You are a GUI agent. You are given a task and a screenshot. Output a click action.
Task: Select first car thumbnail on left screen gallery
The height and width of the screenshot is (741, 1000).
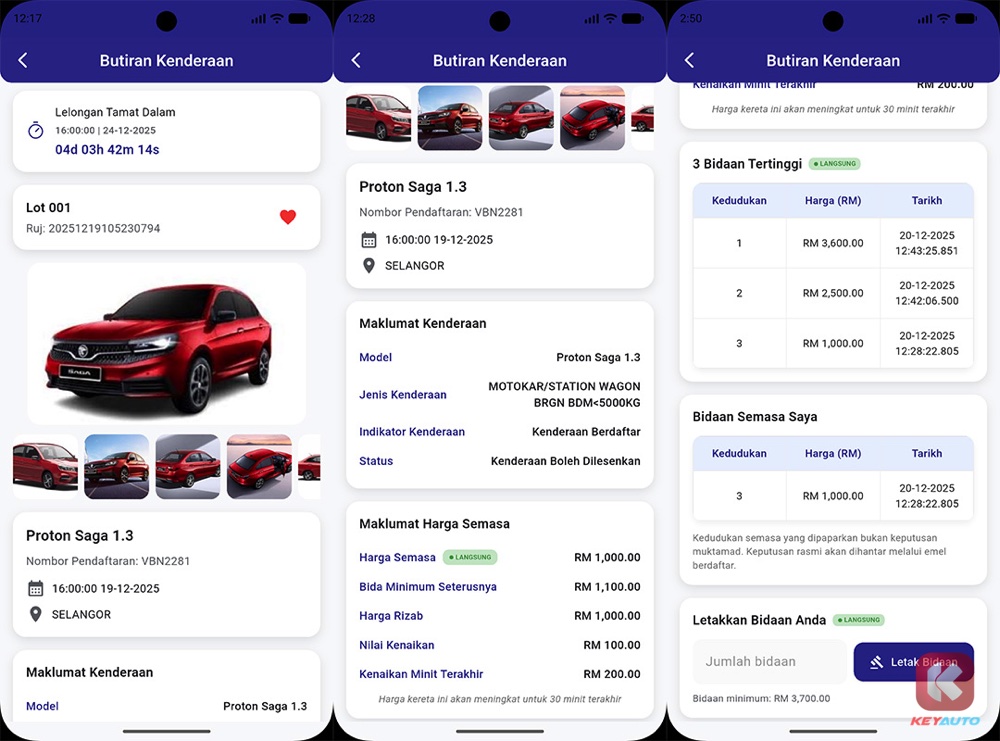point(45,467)
